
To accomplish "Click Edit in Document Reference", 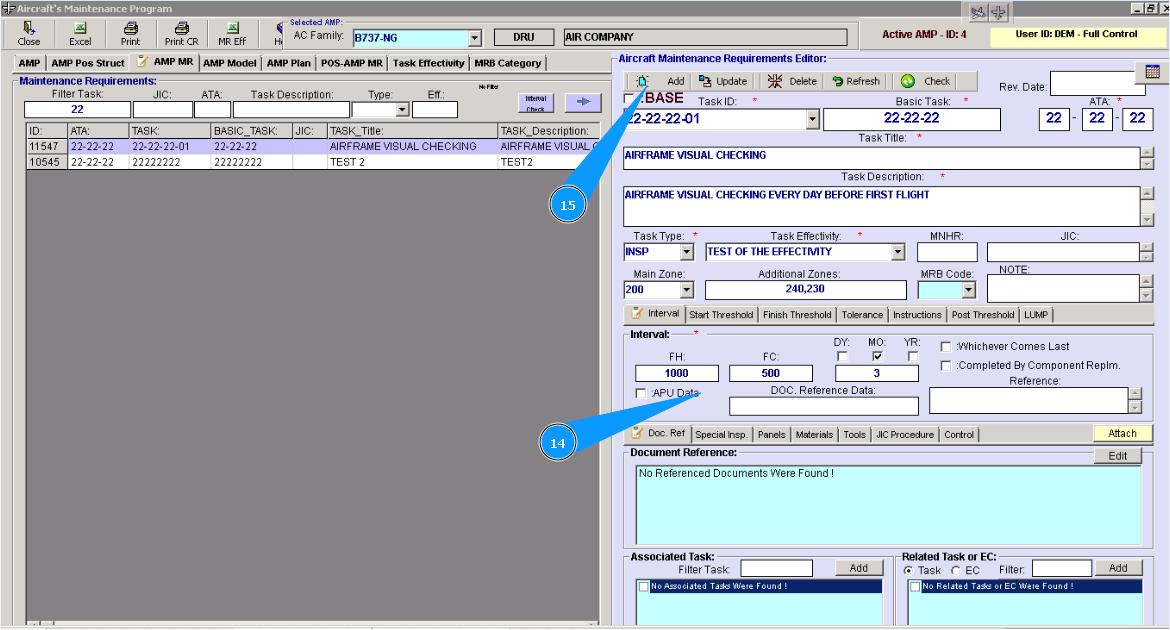I will tap(1117, 456).
